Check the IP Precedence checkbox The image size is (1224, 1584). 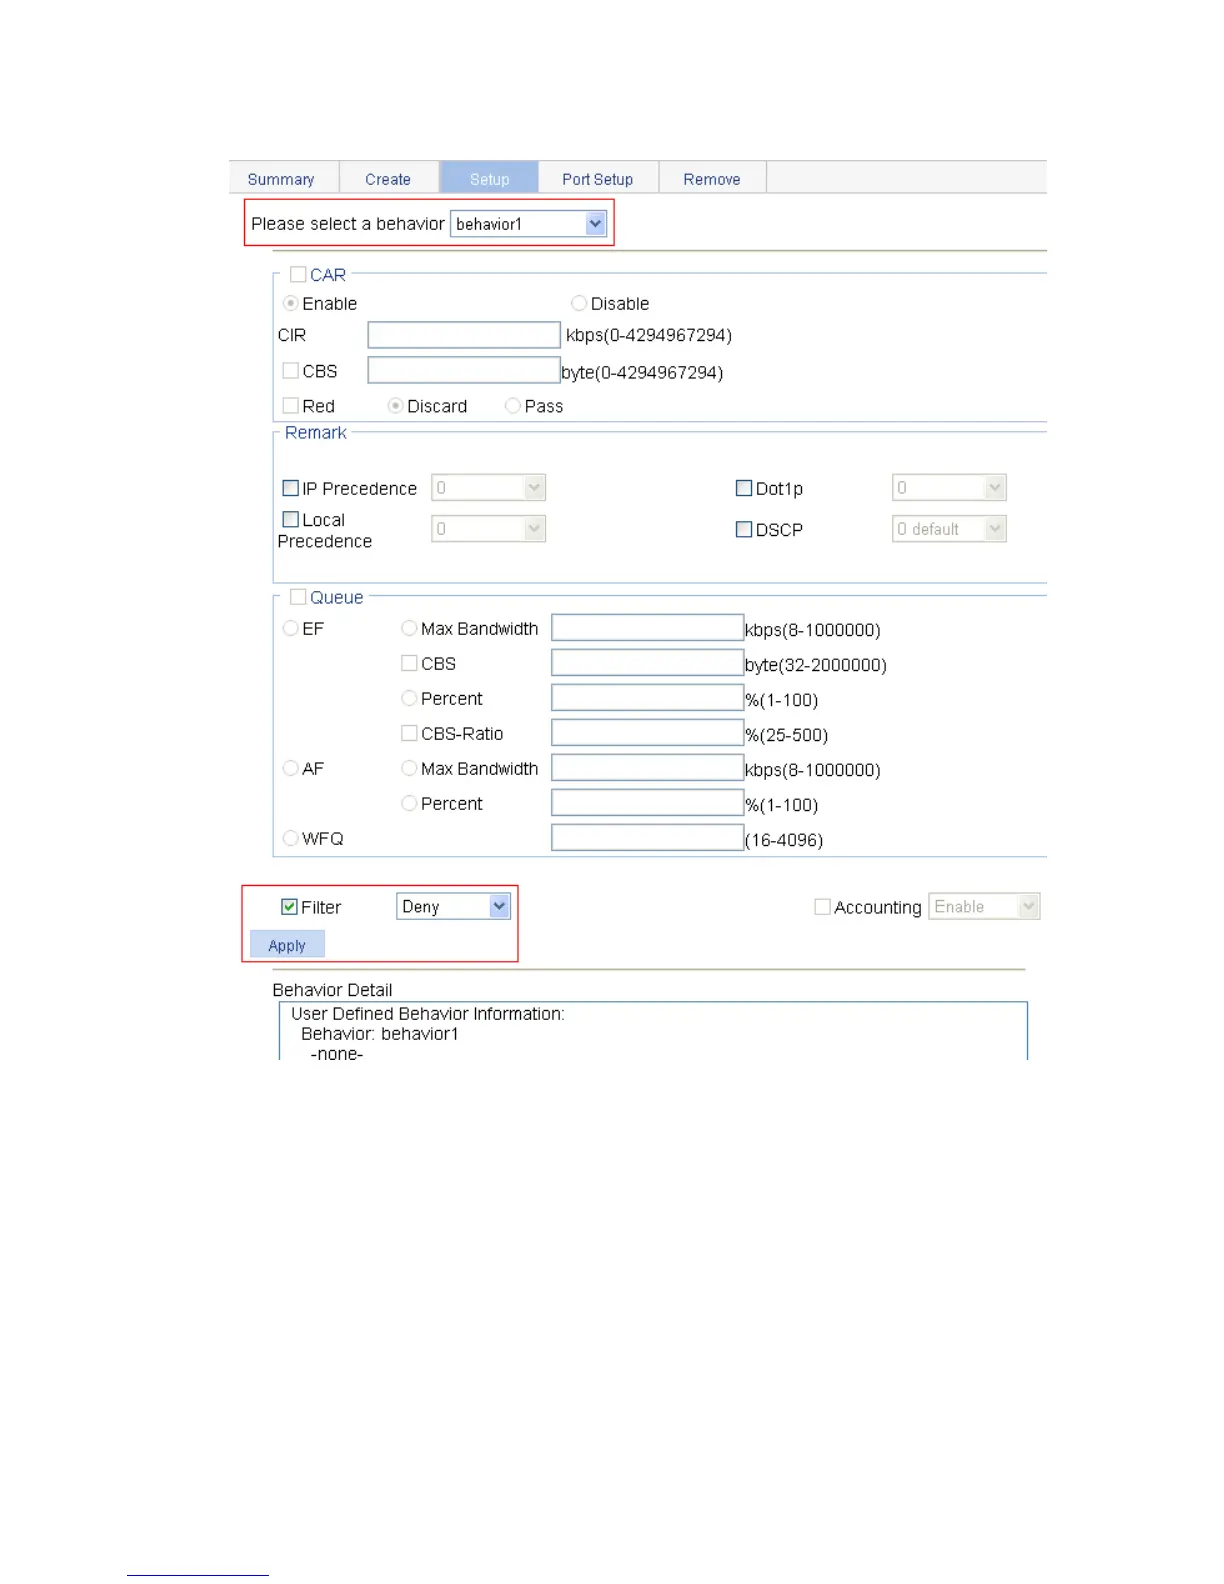click(291, 488)
